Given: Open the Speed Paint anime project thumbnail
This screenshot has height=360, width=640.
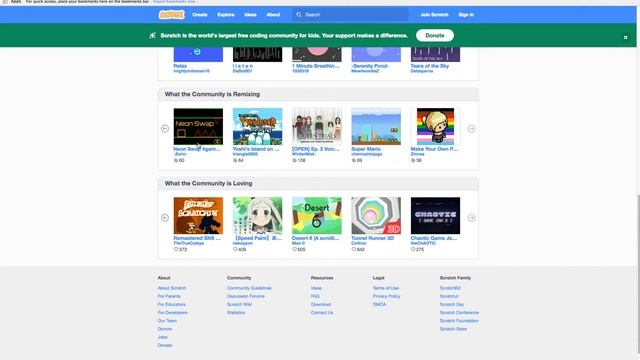Looking at the screenshot, I should click(x=258, y=216).
